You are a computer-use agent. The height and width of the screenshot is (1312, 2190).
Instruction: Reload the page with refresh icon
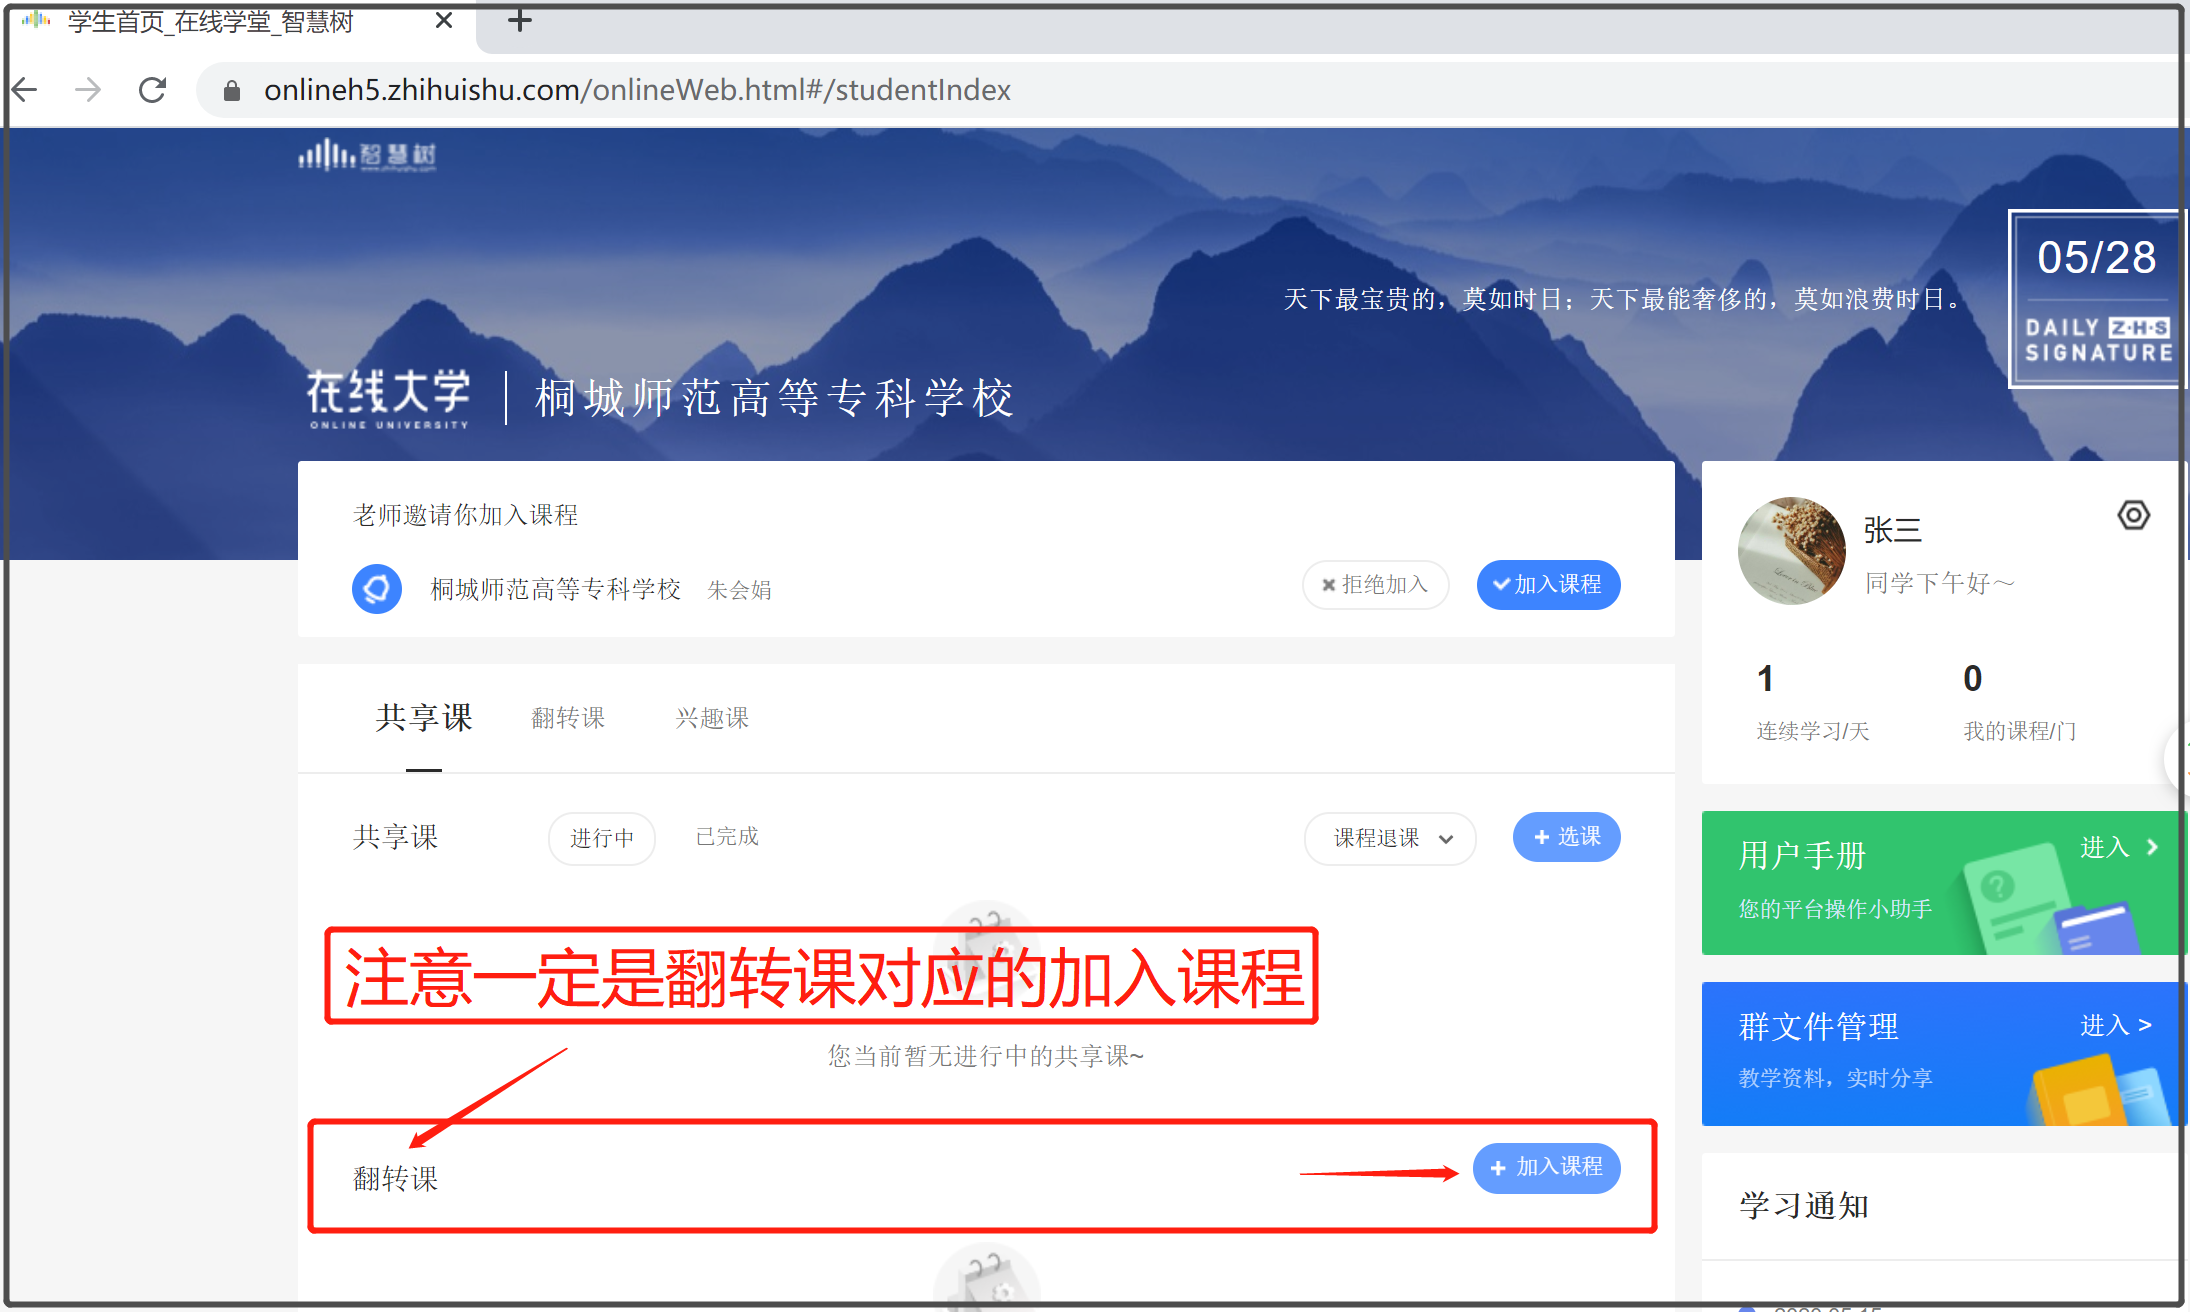pyautogui.click(x=153, y=90)
